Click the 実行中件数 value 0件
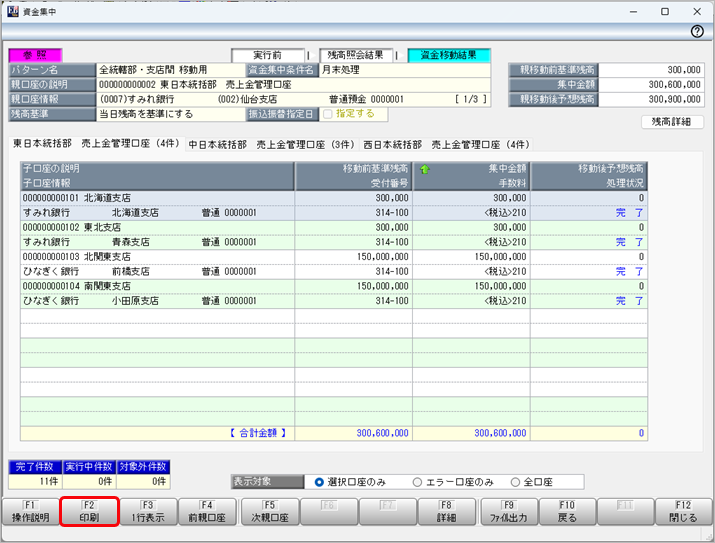This screenshot has width=715, height=543. pyautogui.click(x=89, y=481)
